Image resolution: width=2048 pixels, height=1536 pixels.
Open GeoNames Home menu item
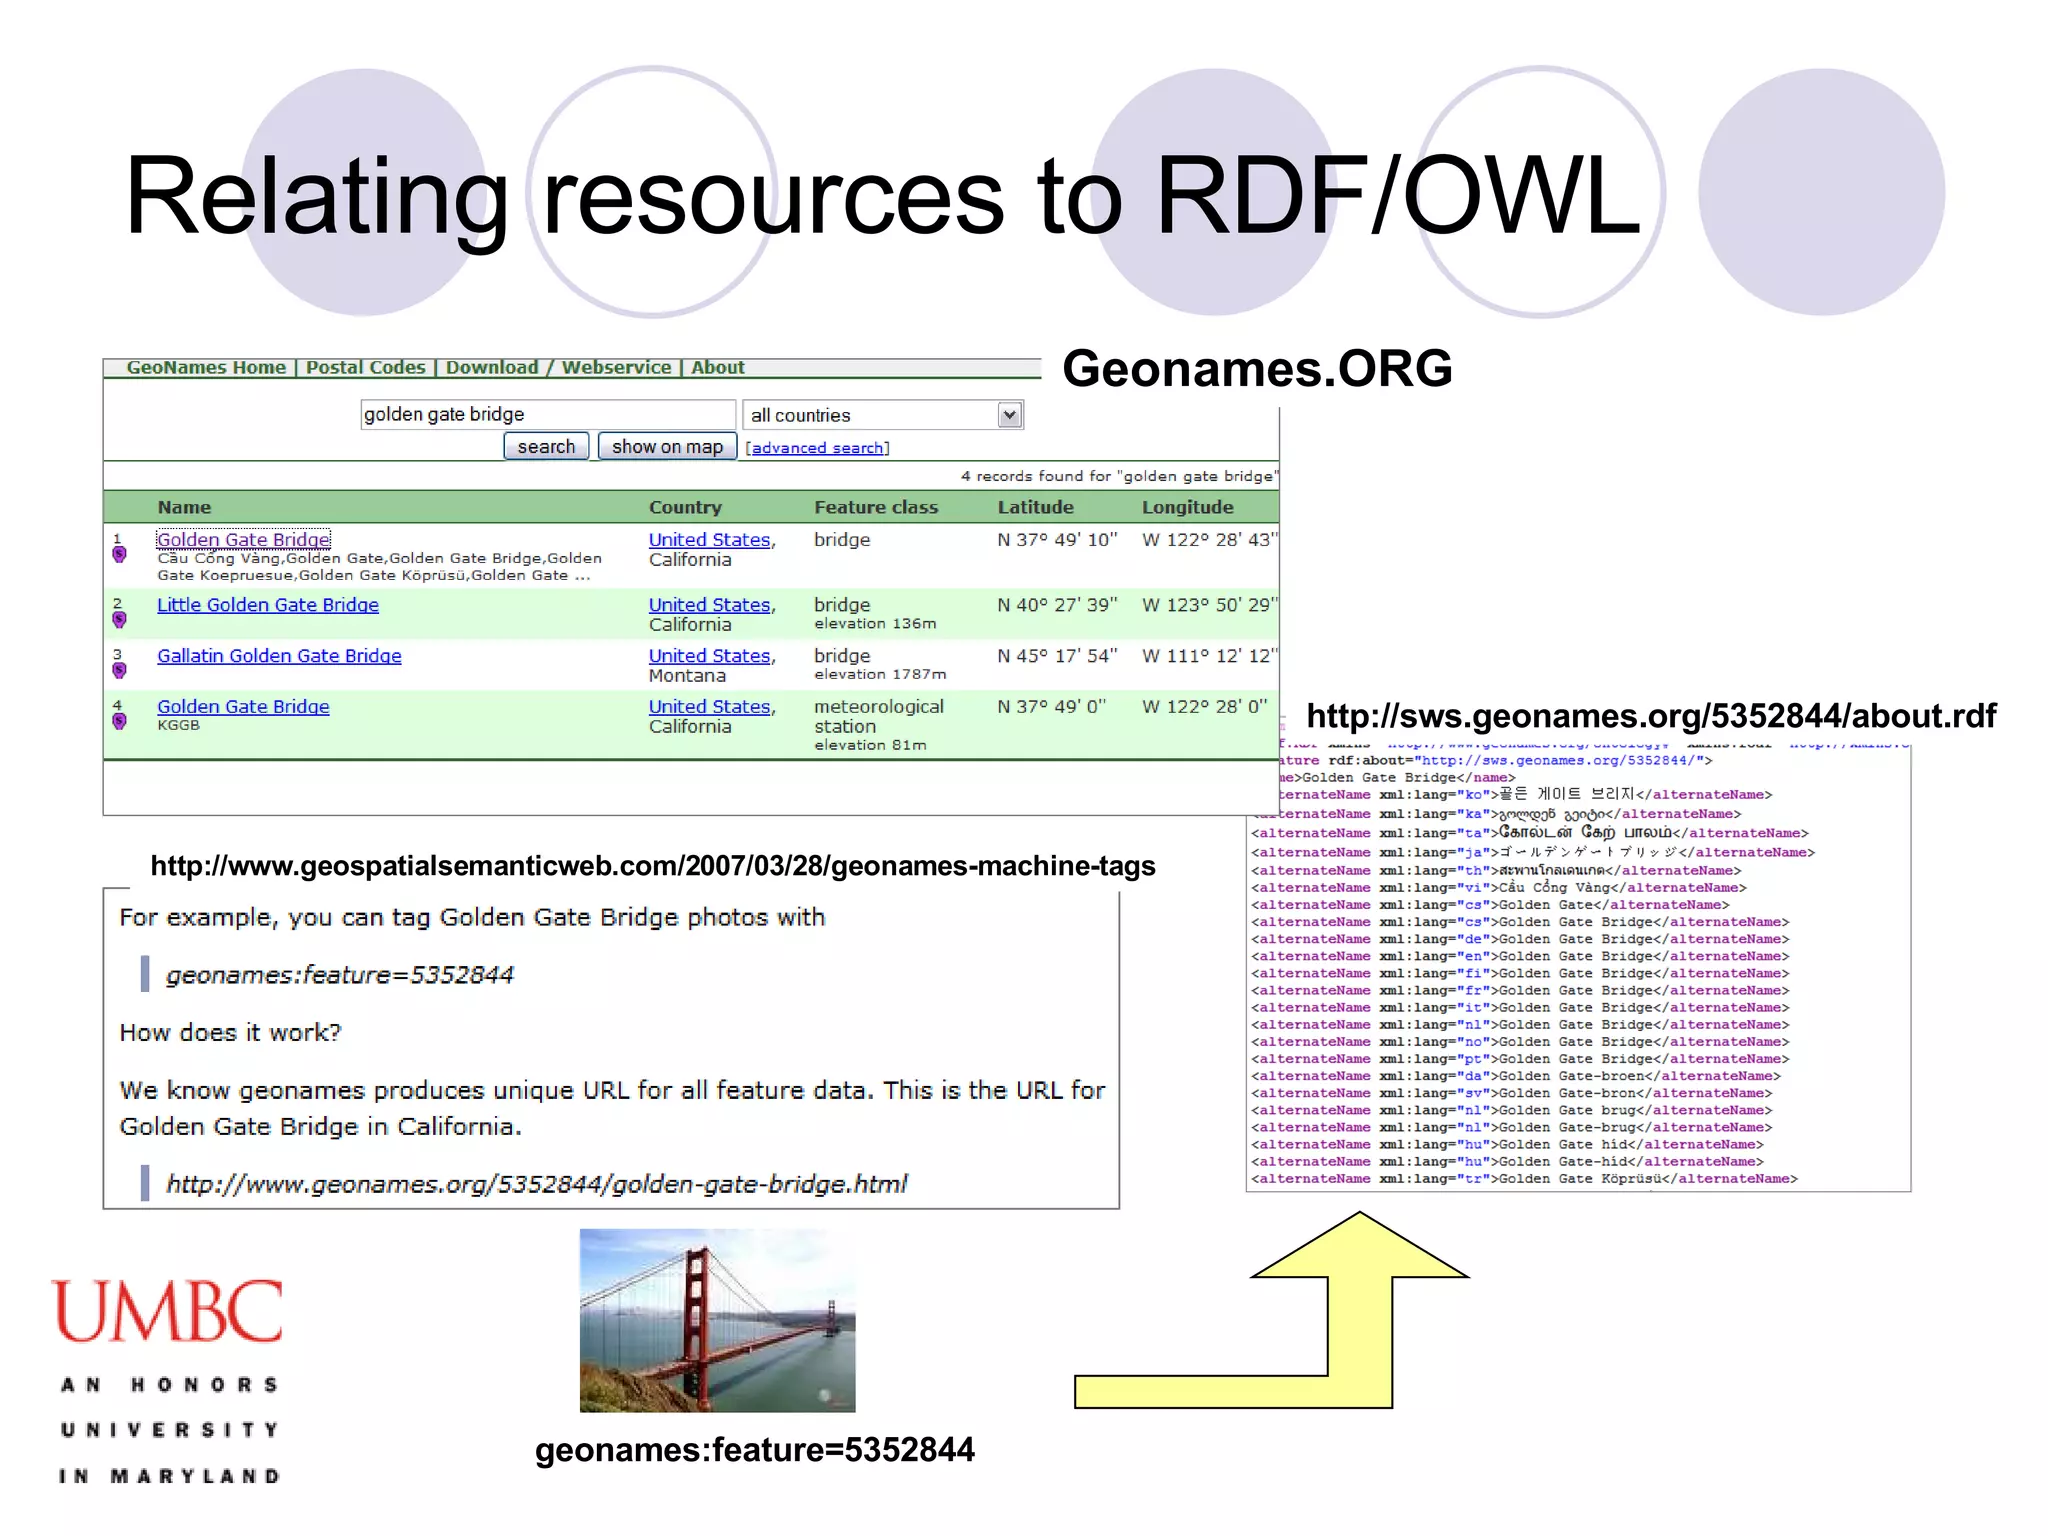[x=206, y=367]
